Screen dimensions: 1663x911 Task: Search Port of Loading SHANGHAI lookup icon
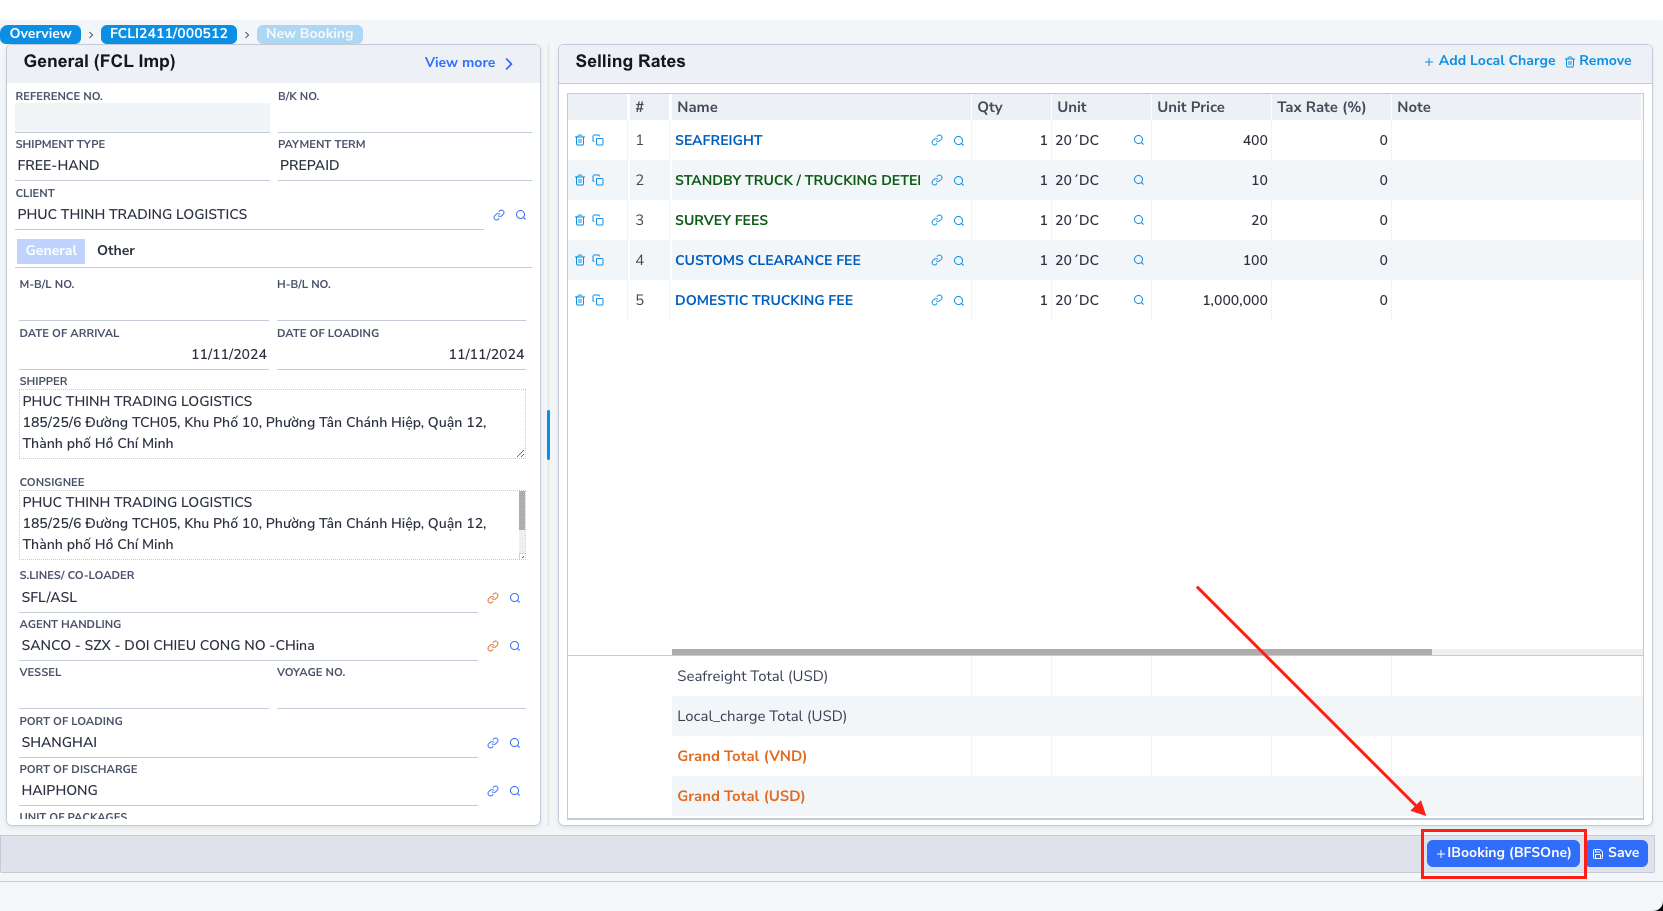[x=515, y=743]
